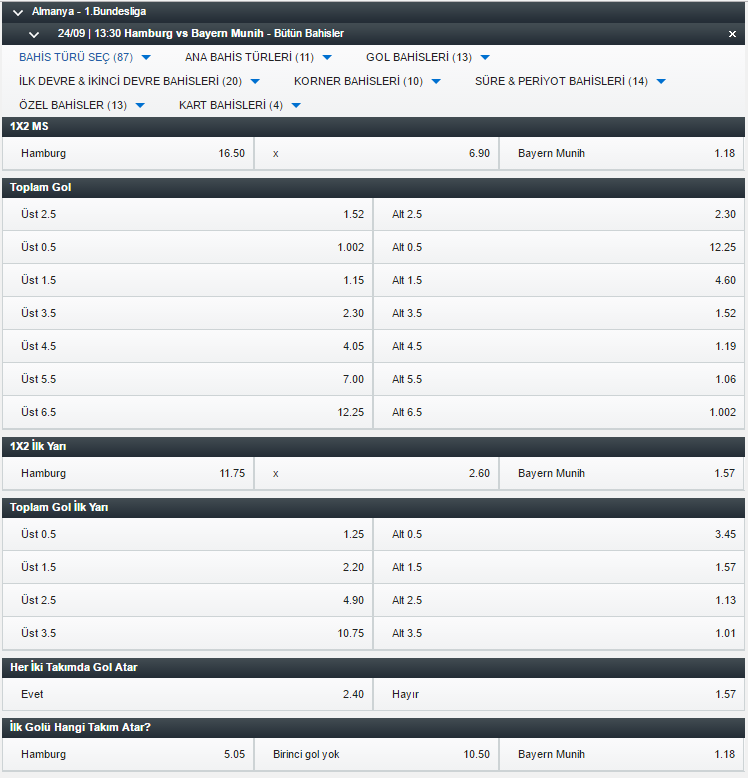Collapse the Almanya 1.Bundesliga league section
This screenshot has height=778, width=748.
(18, 12)
